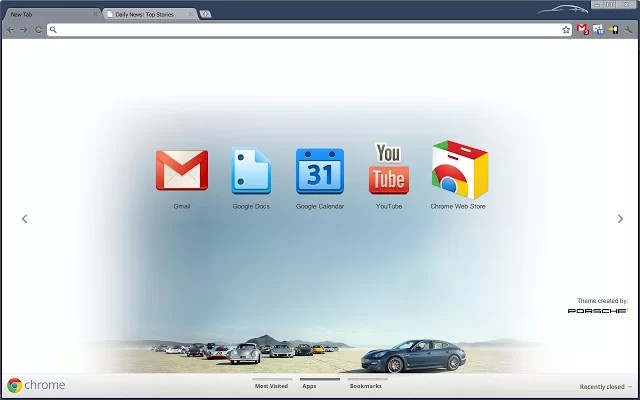Show the previous apps page with left arrow

point(24,219)
